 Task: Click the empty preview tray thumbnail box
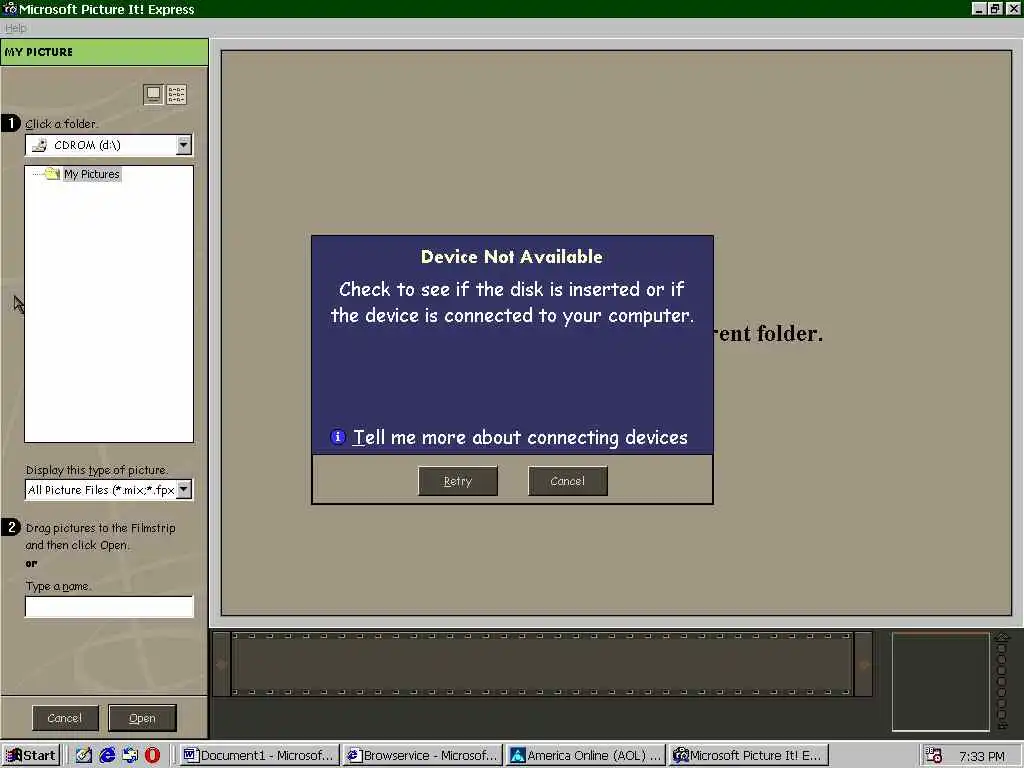940,681
